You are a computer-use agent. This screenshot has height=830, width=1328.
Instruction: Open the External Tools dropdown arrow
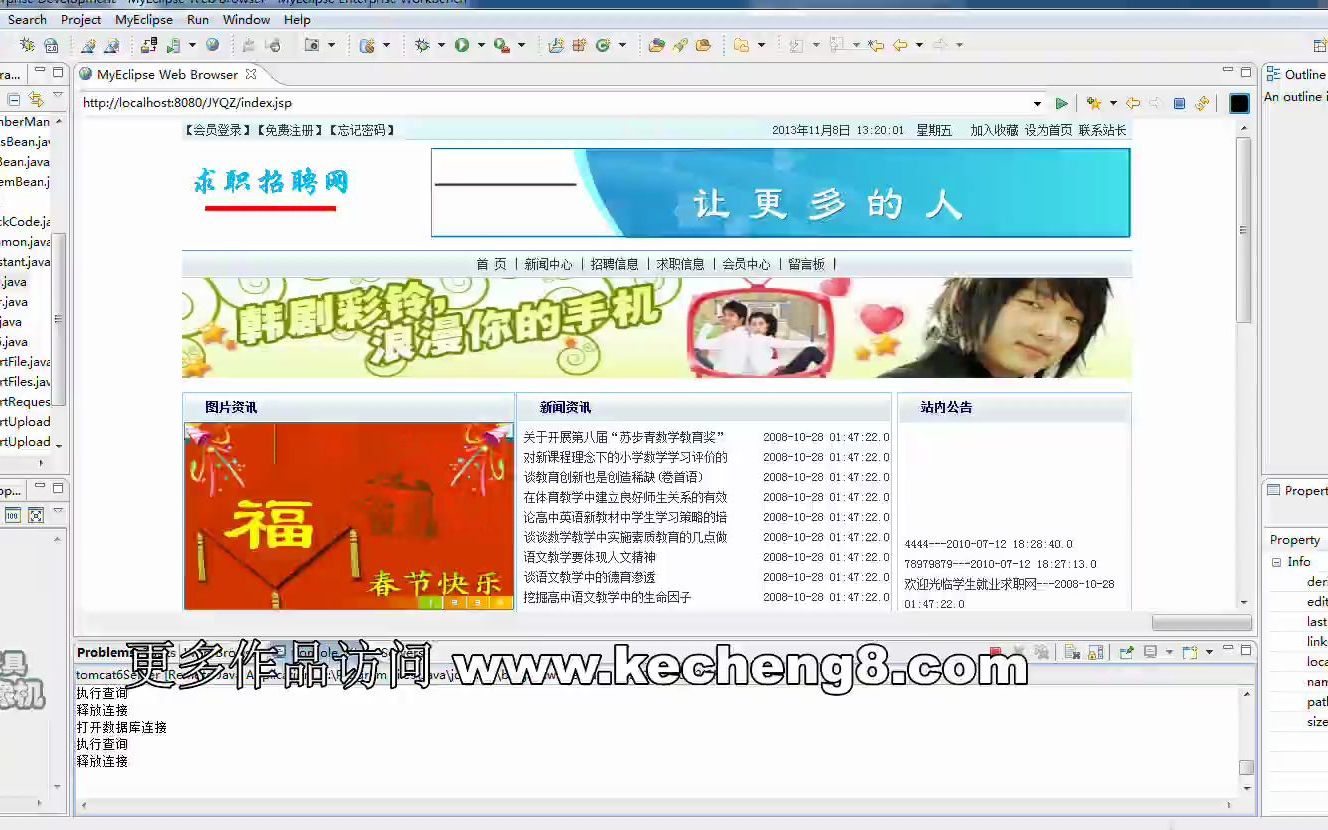click(x=521, y=46)
